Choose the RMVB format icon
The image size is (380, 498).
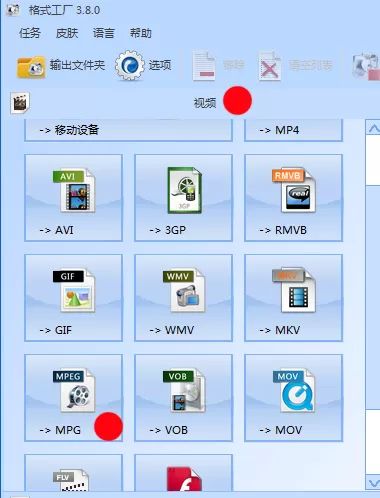coord(294,190)
